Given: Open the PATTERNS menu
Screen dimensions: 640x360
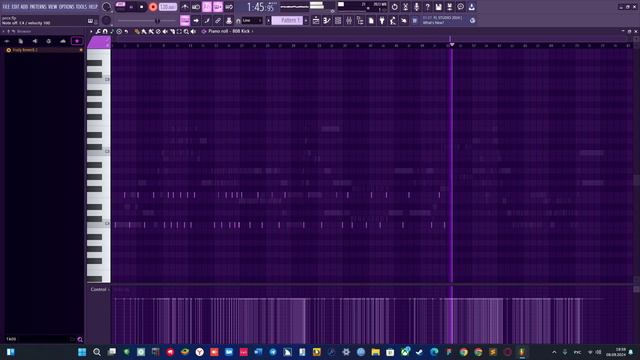Looking at the screenshot, I should pos(38,7).
